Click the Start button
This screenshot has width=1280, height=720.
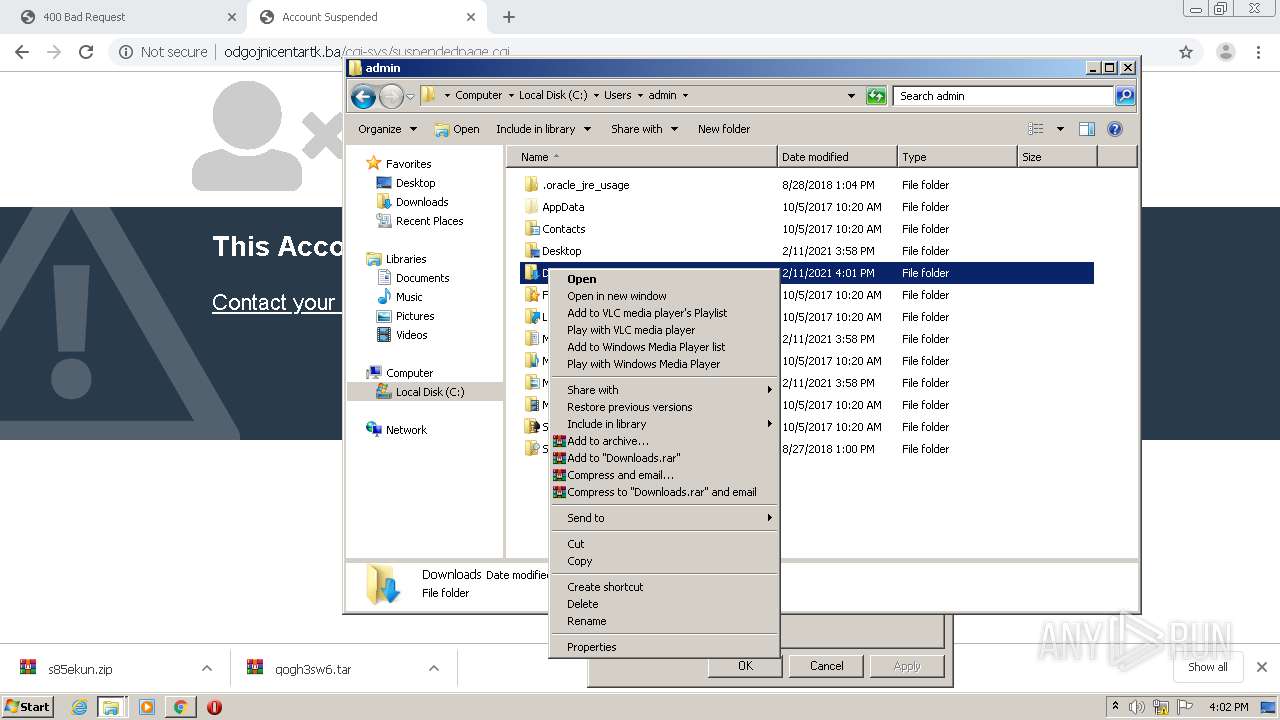point(28,707)
